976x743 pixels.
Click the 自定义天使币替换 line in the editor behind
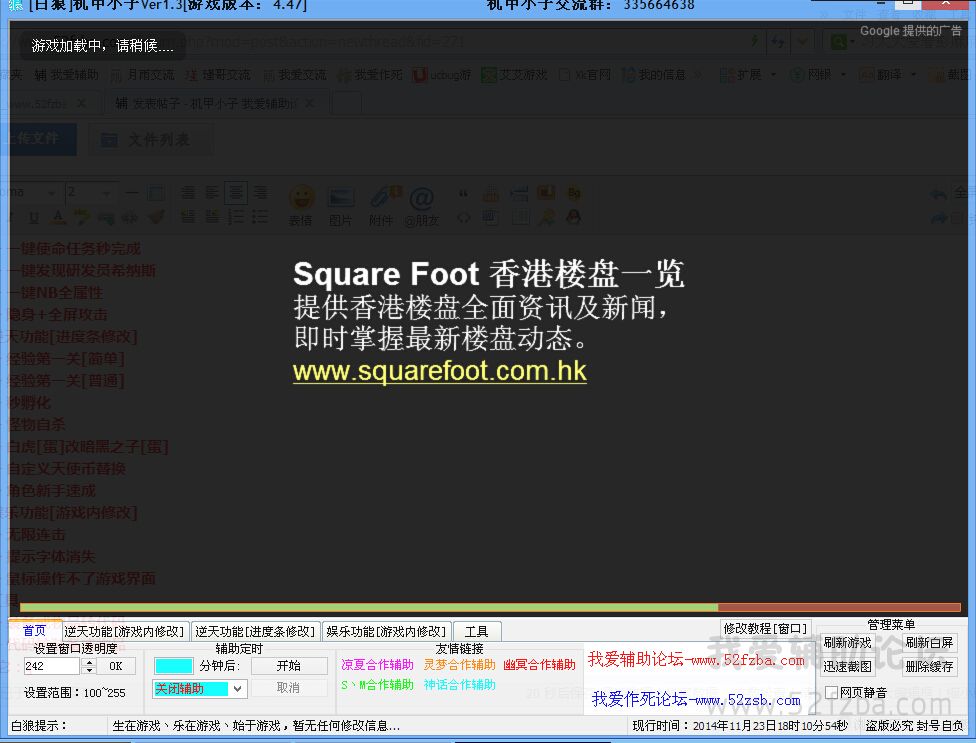(x=67, y=469)
